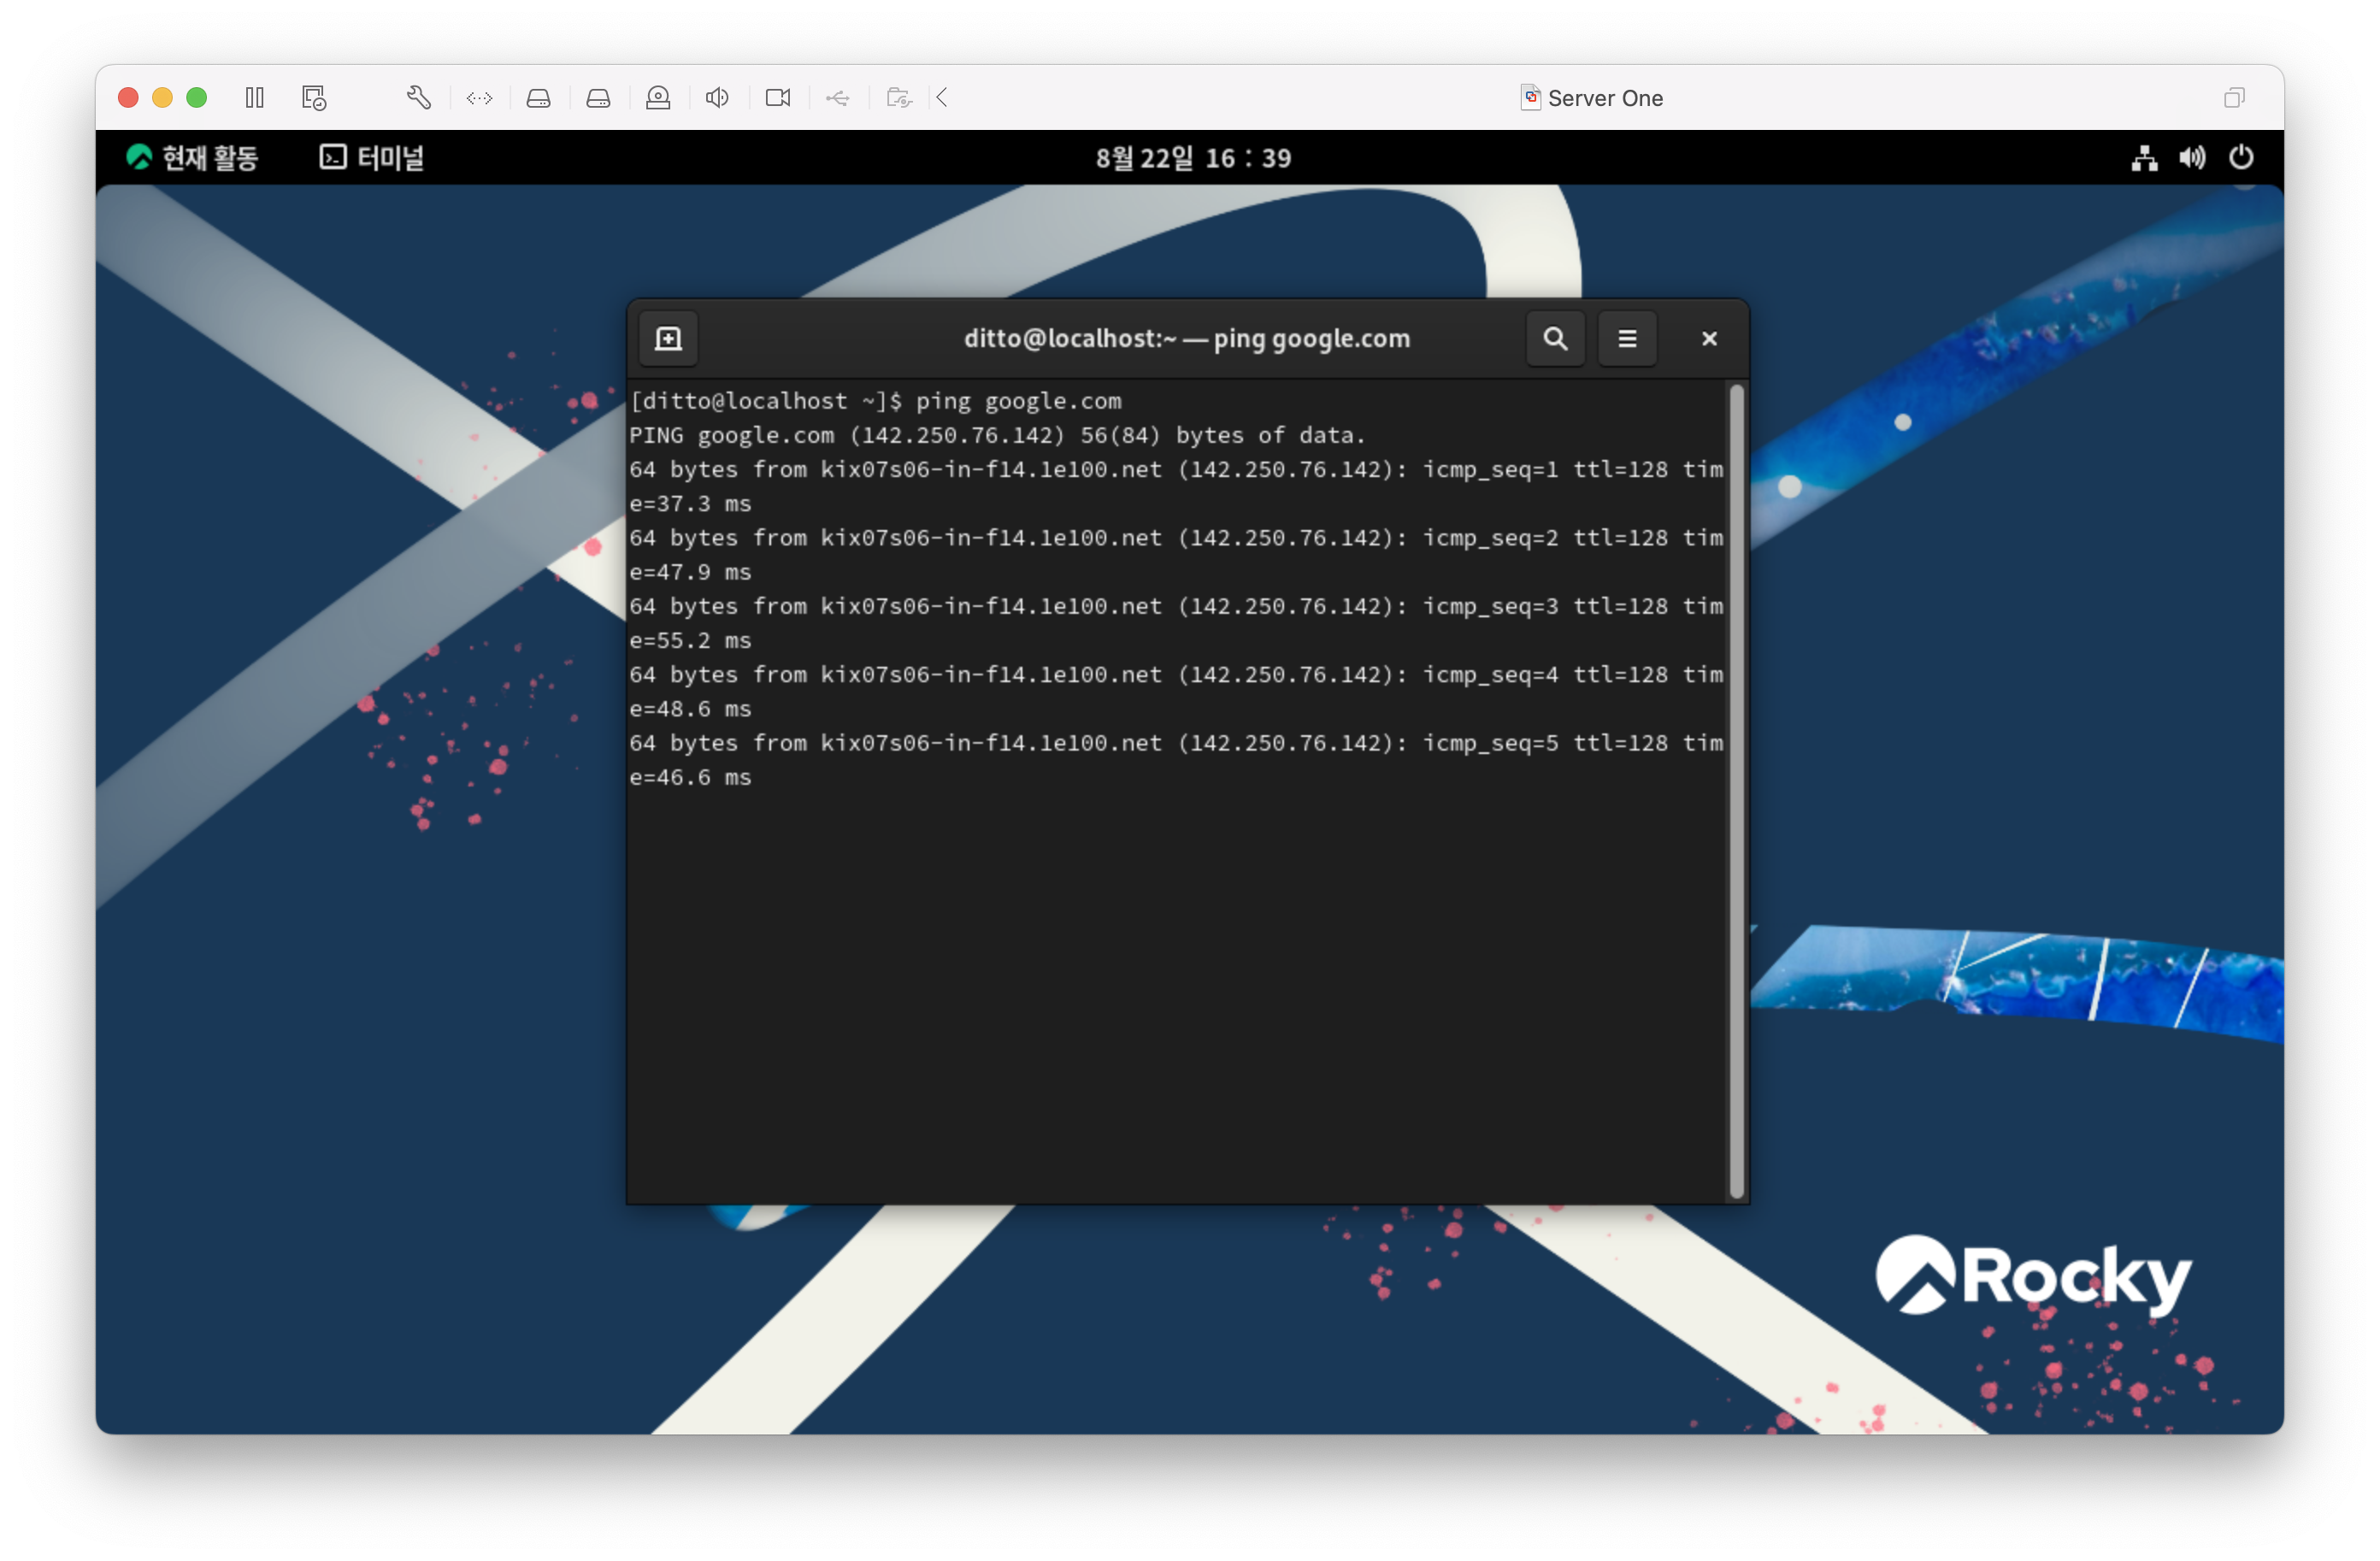
Task: Open terminal search with magnifier button
Action: click(1554, 338)
